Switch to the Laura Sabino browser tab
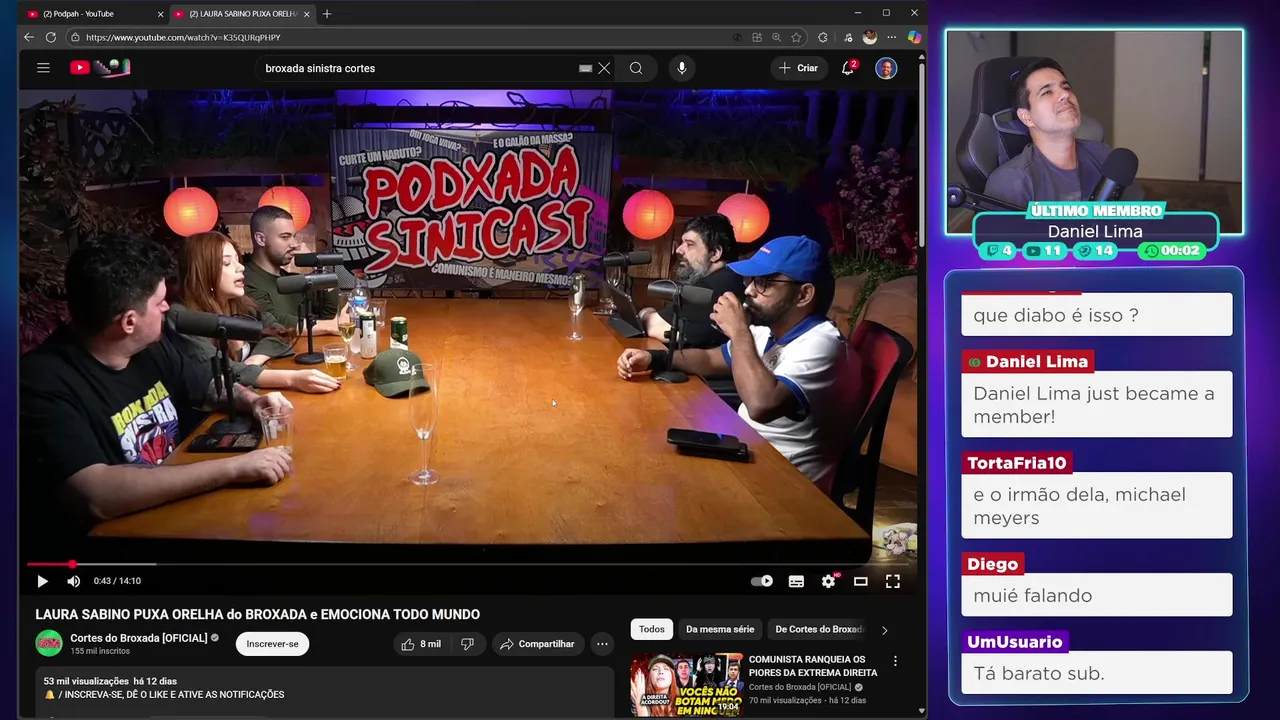Screen dimensions: 1280x720 tap(243, 14)
